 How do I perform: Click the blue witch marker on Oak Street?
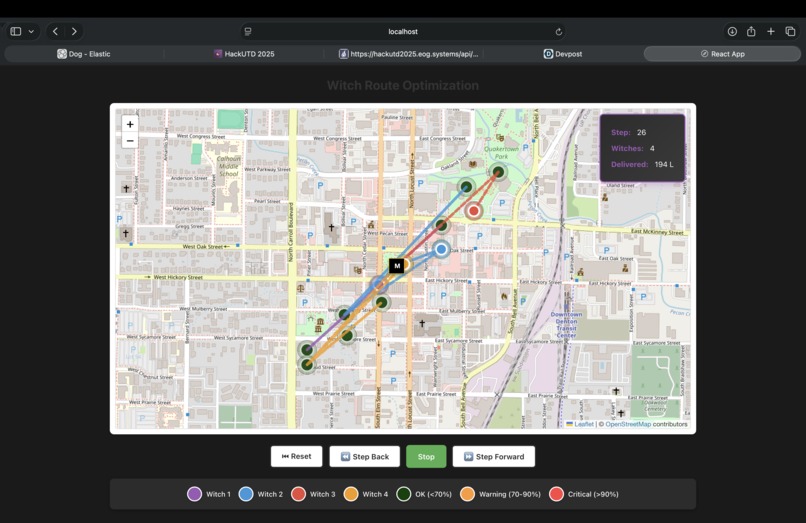[x=441, y=249]
